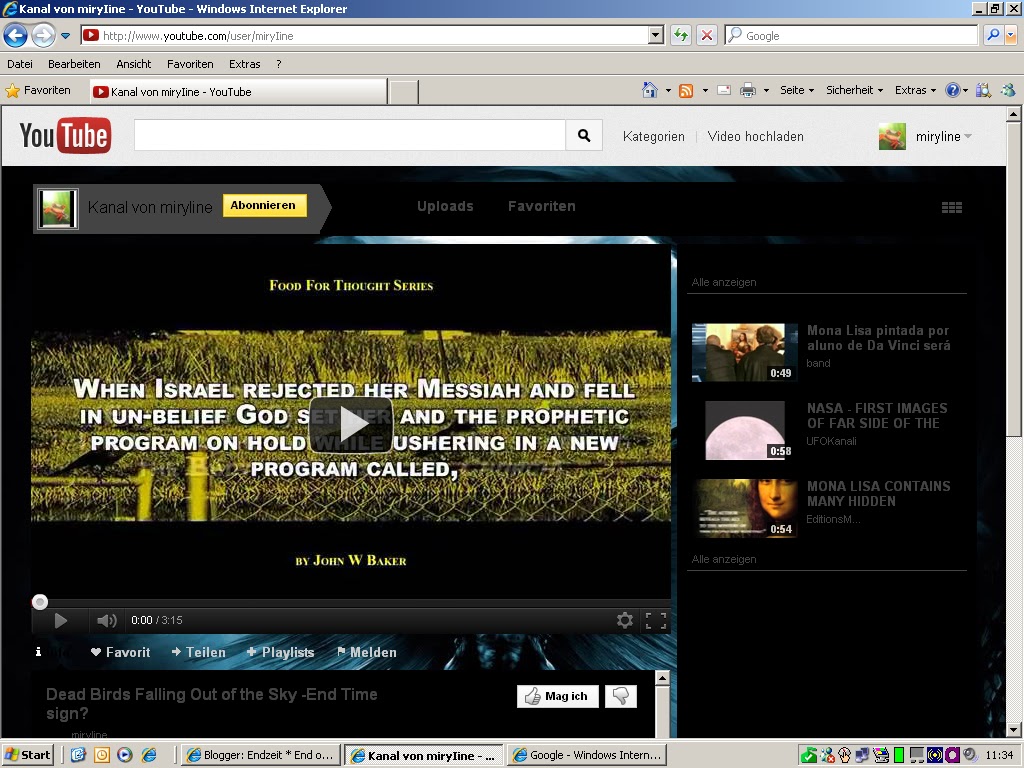This screenshot has height=768, width=1024.
Task: Open NASA First Images video thumbnail
Action: pos(744,430)
